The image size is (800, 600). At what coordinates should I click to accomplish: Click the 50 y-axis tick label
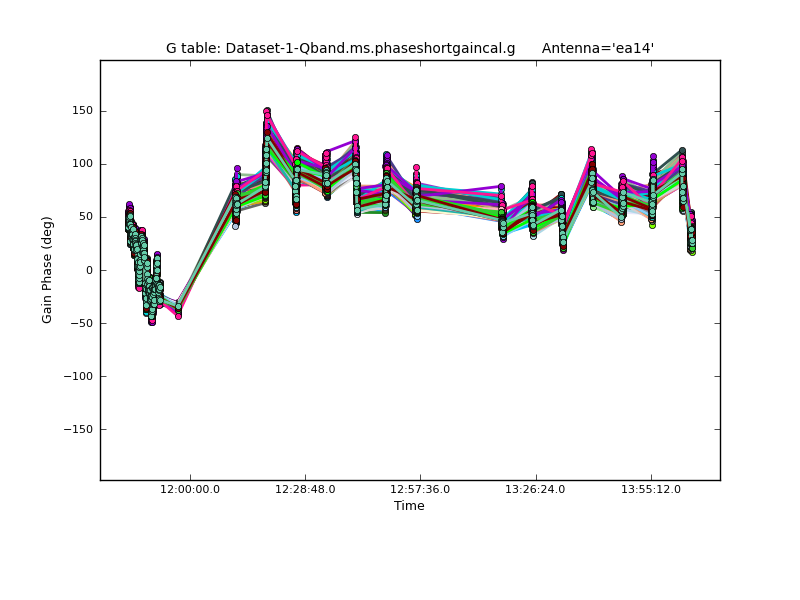pyautogui.click(x=85, y=217)
